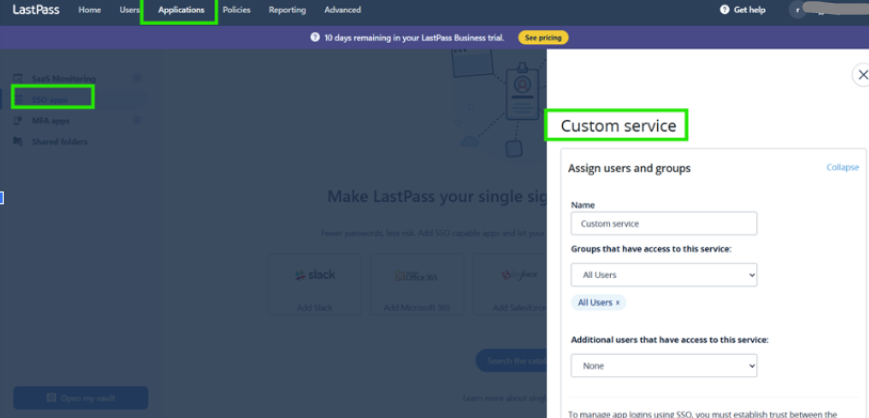Screen dimensions: 869x418
Task: Click the user avatar icon in header
Action: pos(798,10)
